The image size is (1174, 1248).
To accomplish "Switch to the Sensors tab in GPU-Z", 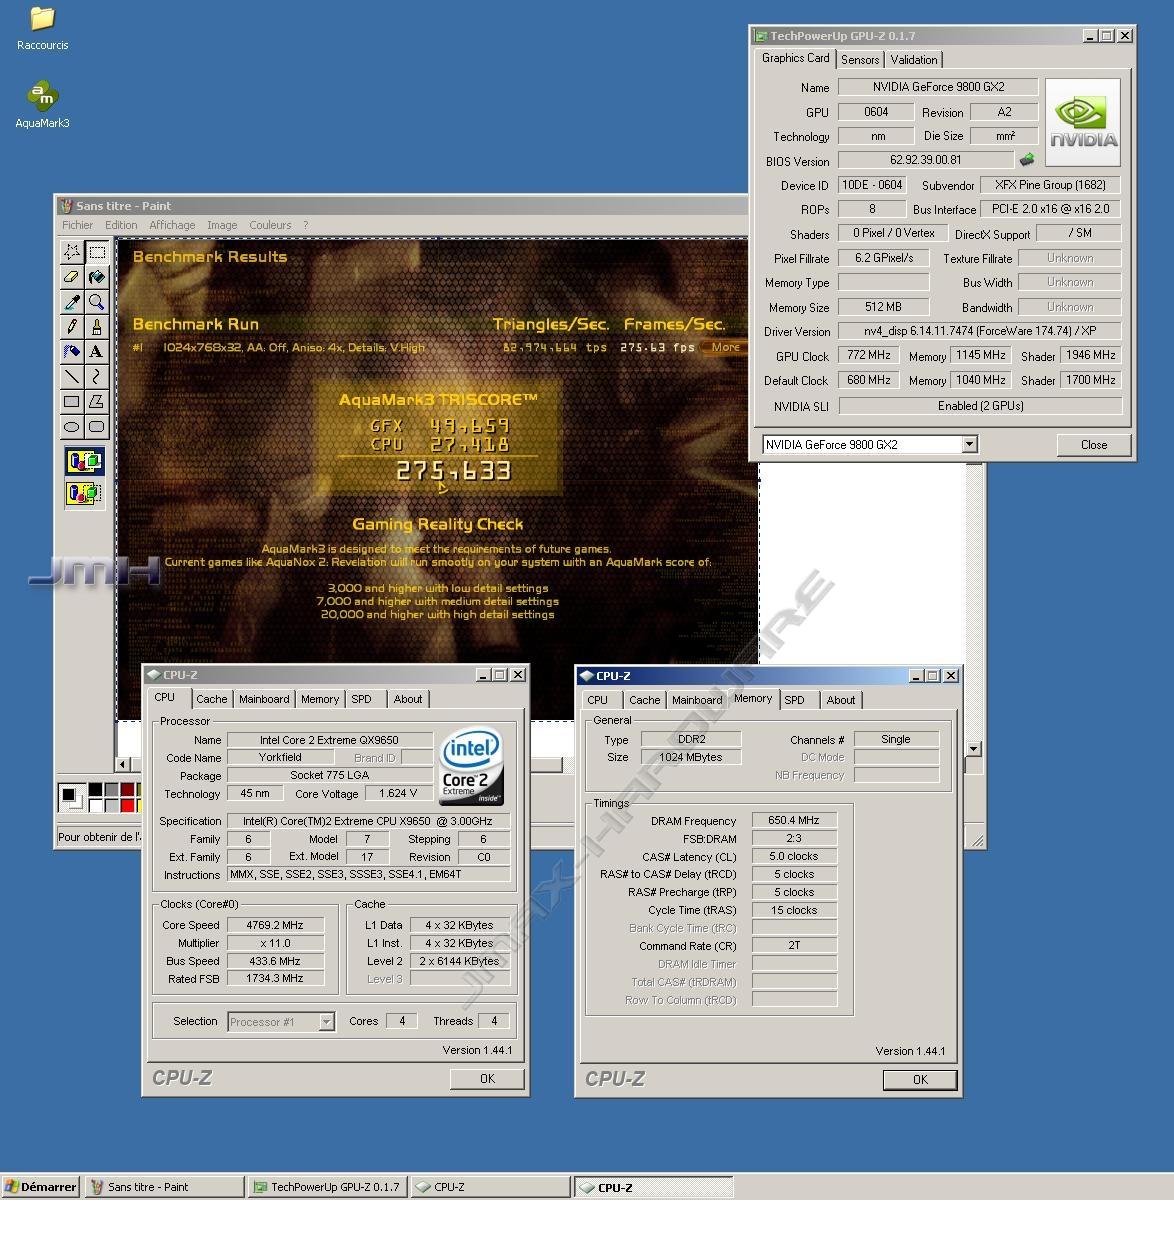I will click(860, 60).
